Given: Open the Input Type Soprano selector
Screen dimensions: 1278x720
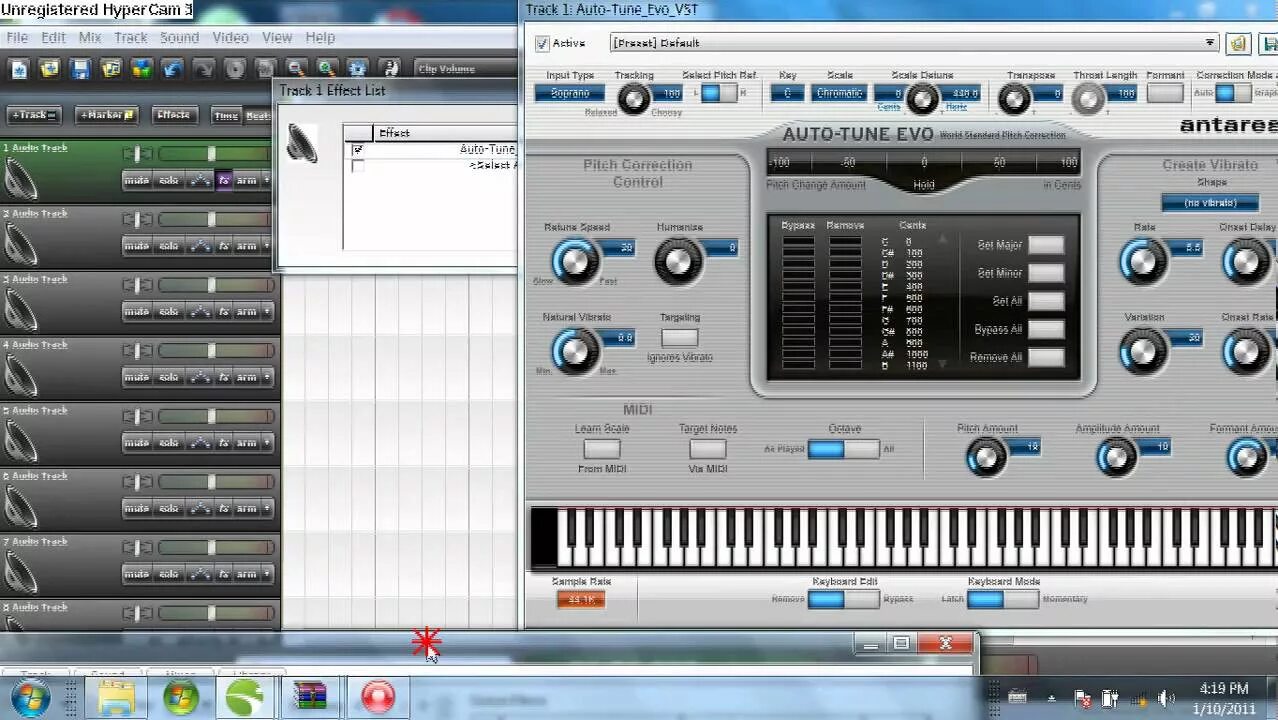Looking at the screenshot, I should (x=569, y=93).
